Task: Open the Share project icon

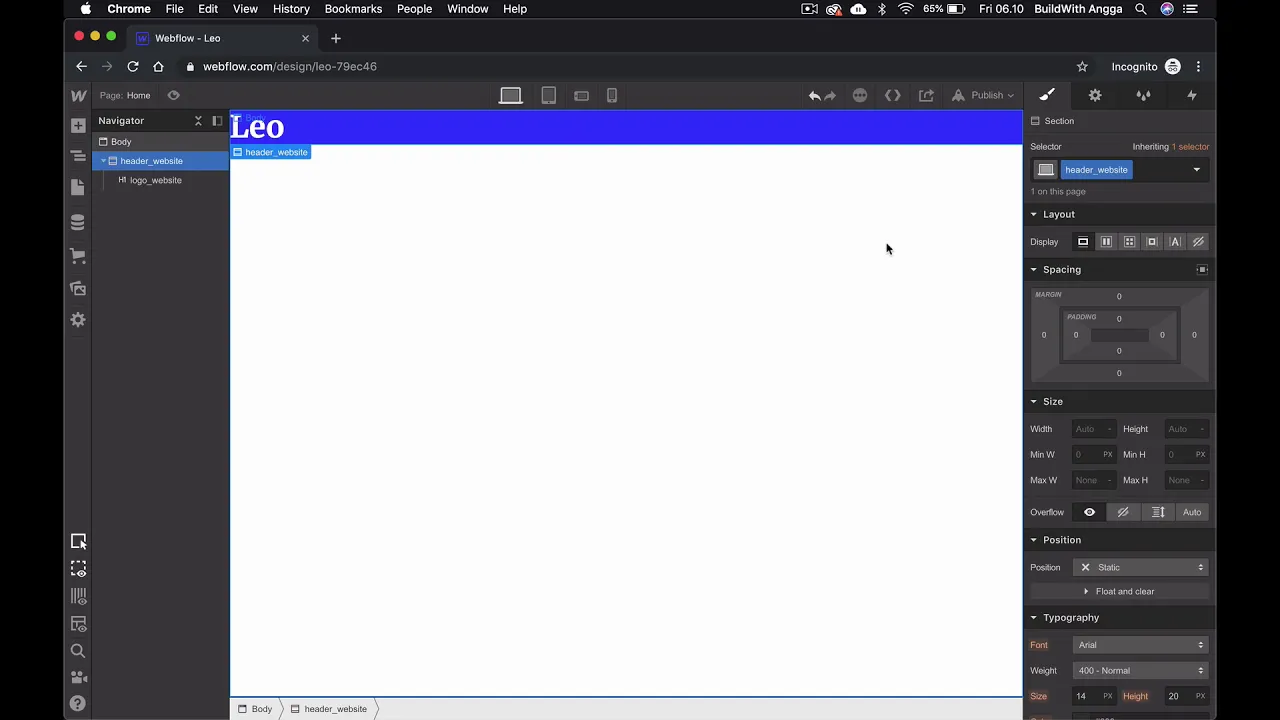Action: [927, 96]
